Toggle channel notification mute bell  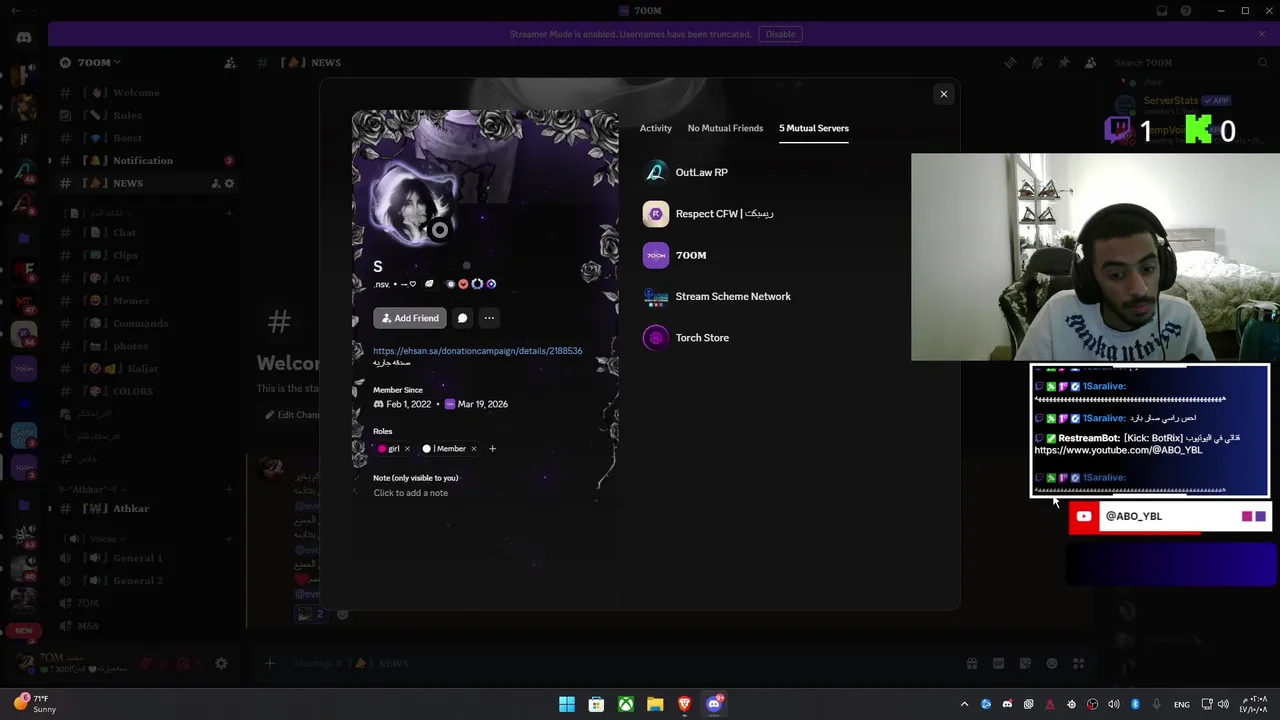[1037, 62]
